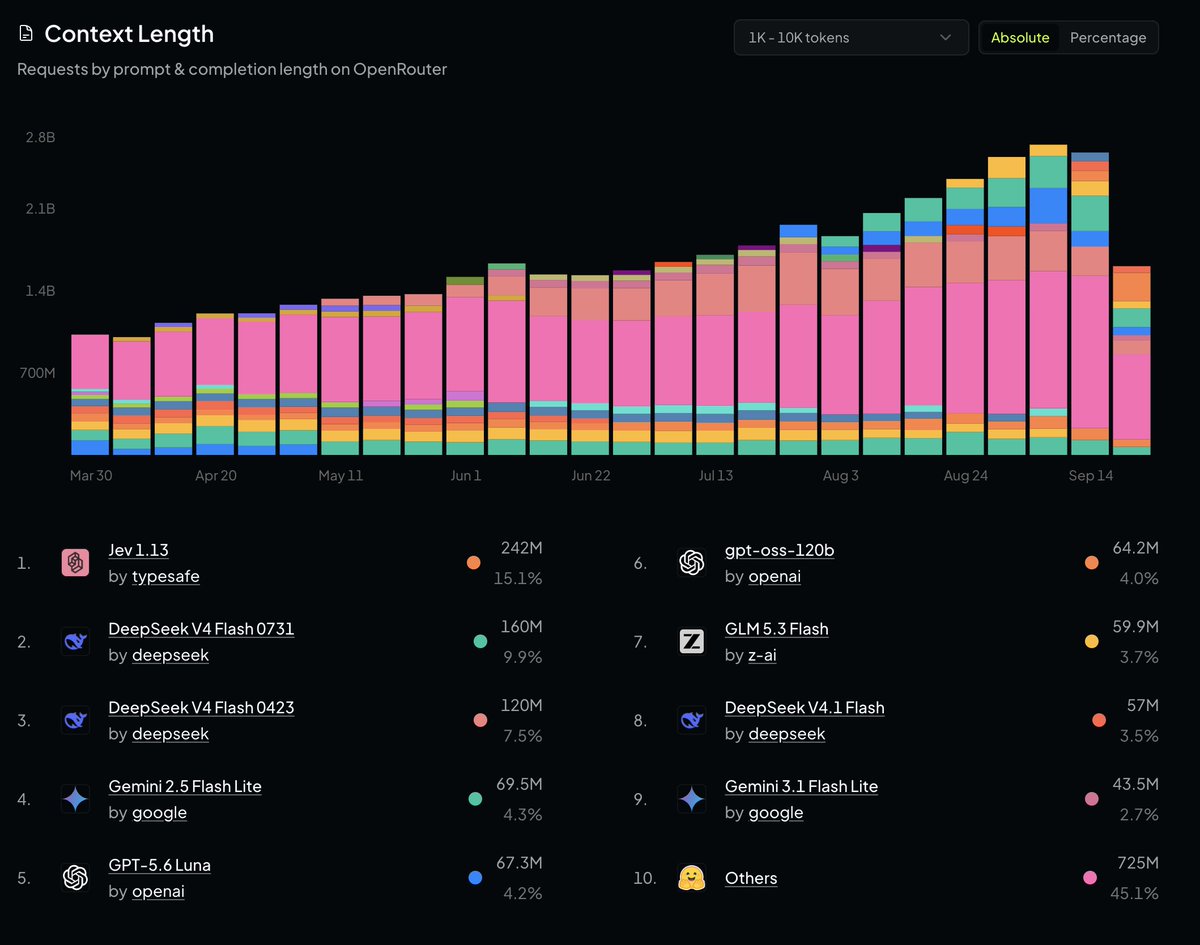
Task: Open the Others entry link
Action: point(751,878)
